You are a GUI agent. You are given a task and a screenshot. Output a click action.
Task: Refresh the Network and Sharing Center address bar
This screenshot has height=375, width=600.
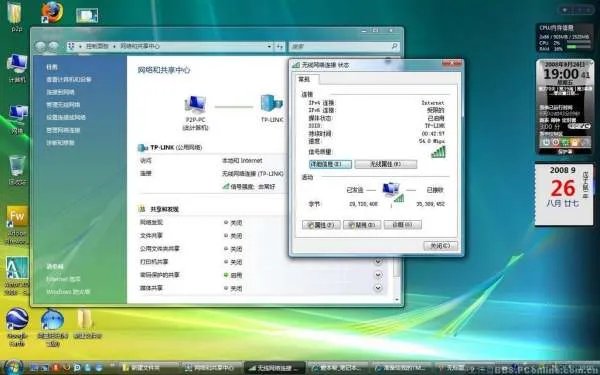coord(280,46)
